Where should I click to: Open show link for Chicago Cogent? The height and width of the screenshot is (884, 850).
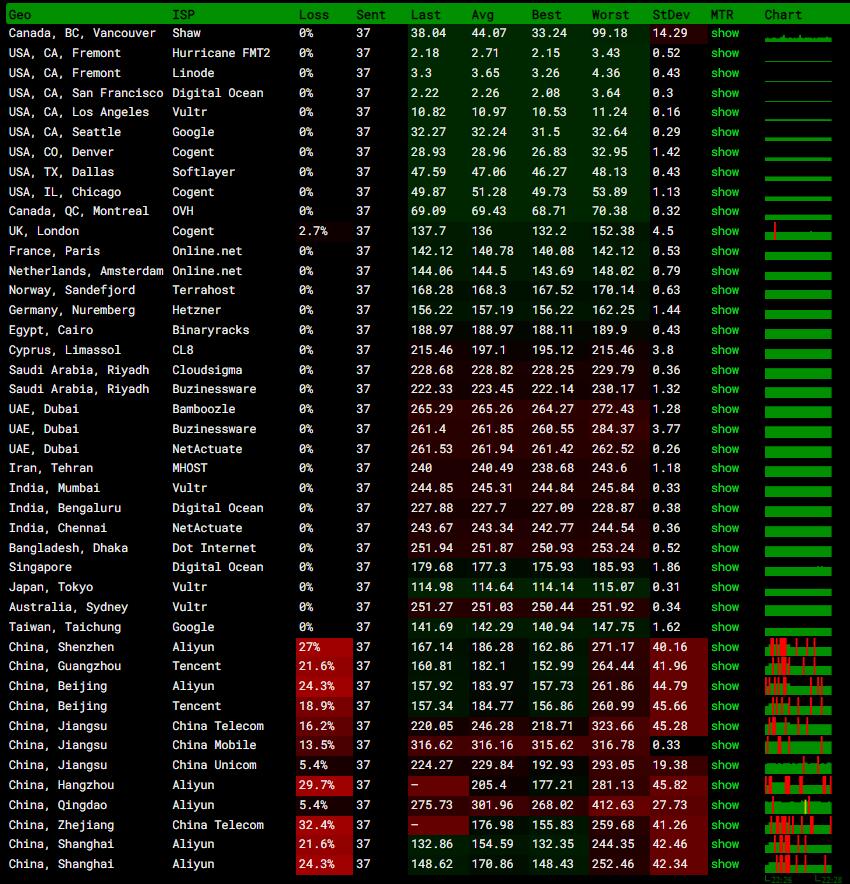(x=725, y=192)
